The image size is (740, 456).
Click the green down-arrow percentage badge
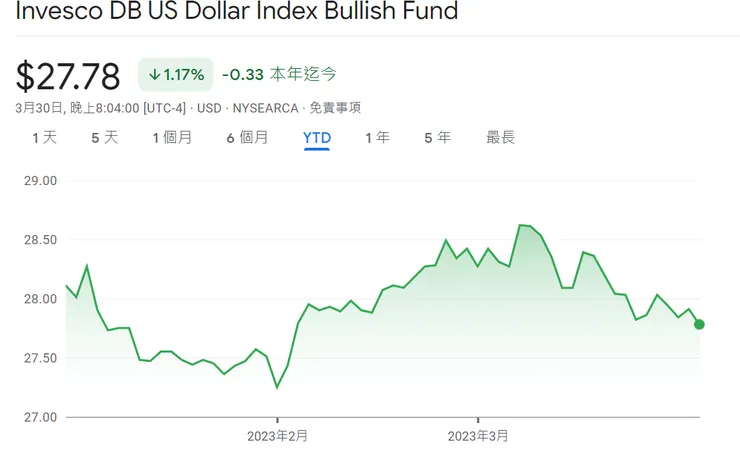[x=175, y=74]
